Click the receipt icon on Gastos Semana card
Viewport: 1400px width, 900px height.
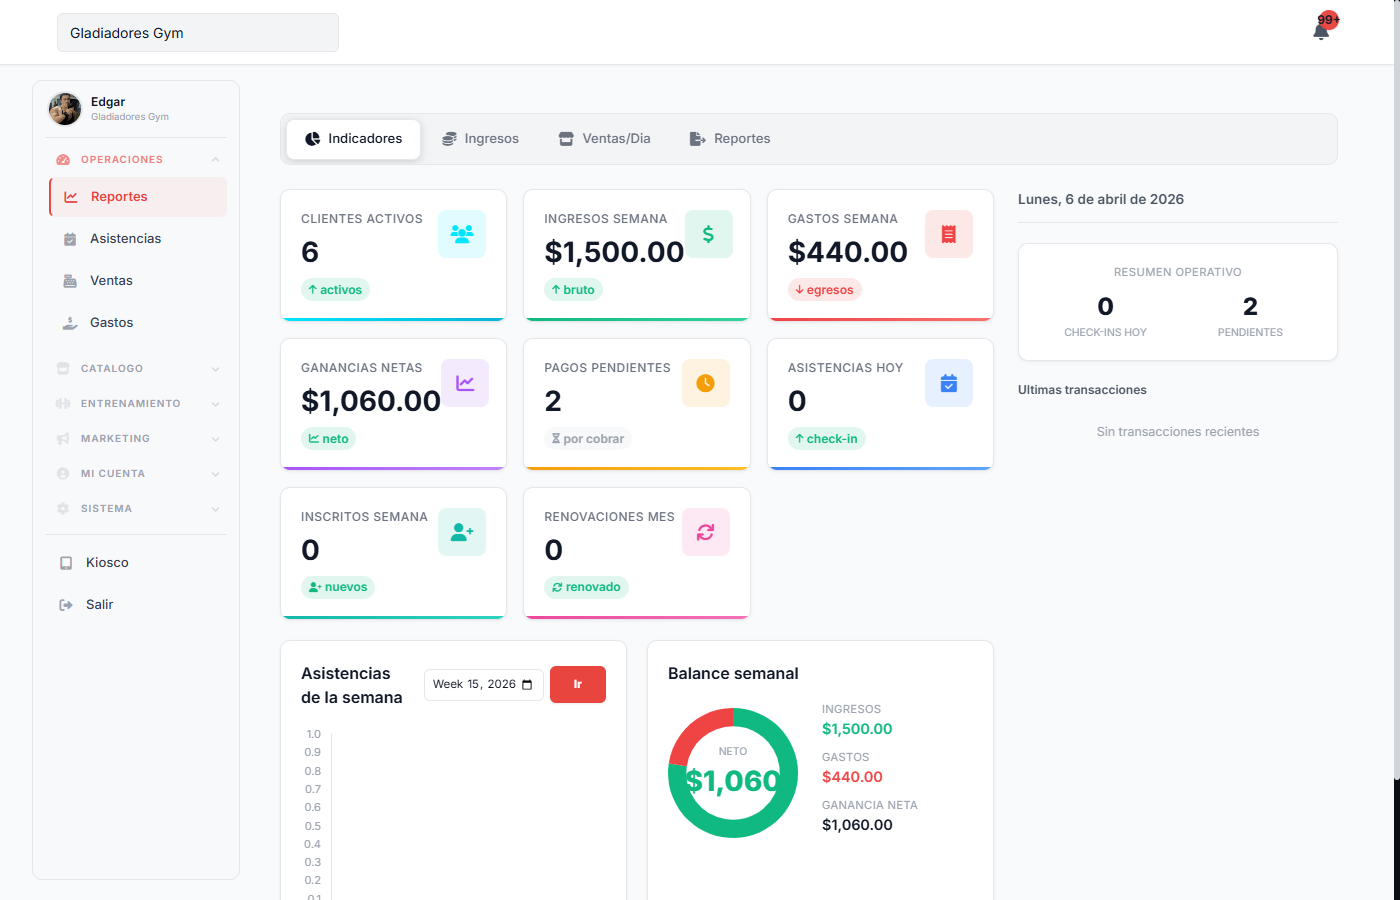tap(948, 233)
